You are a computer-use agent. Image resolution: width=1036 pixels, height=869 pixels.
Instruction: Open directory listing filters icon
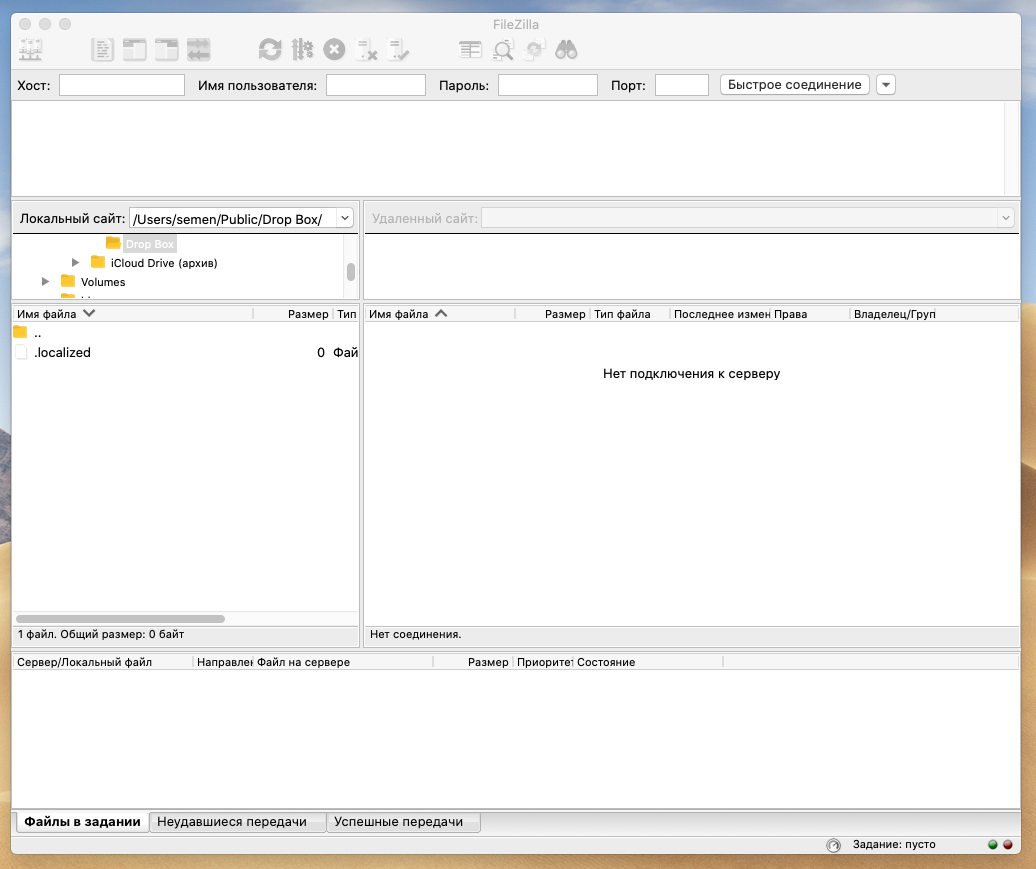(x=470, y=50)
